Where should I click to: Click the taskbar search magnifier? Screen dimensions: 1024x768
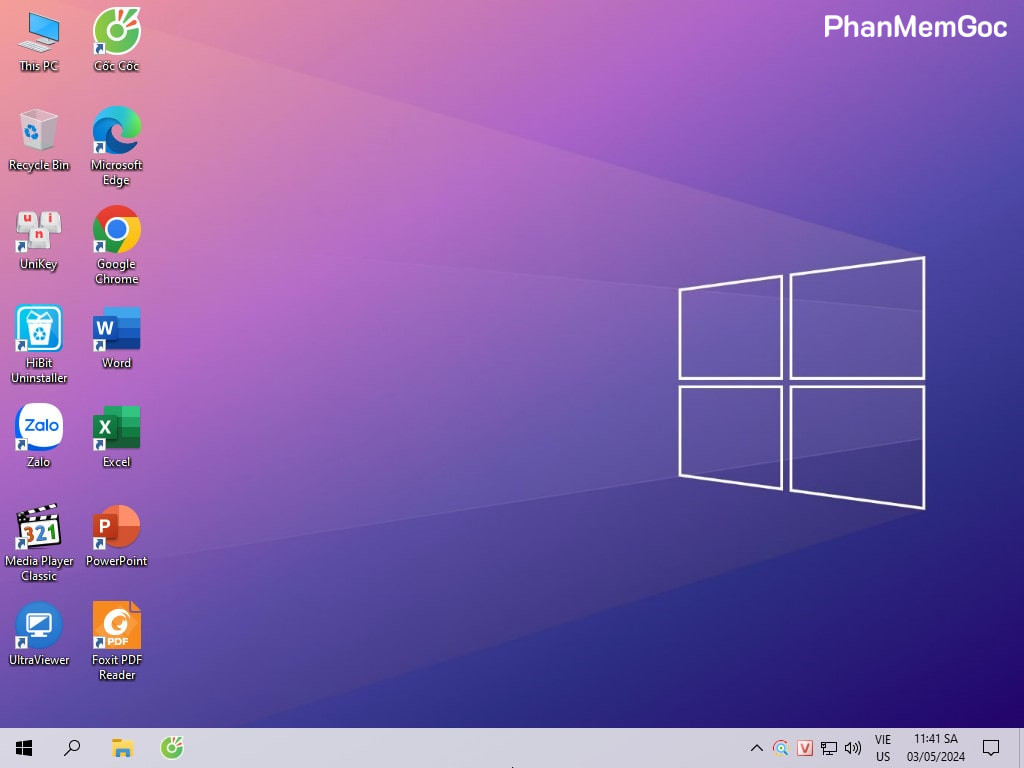[72, 747]
